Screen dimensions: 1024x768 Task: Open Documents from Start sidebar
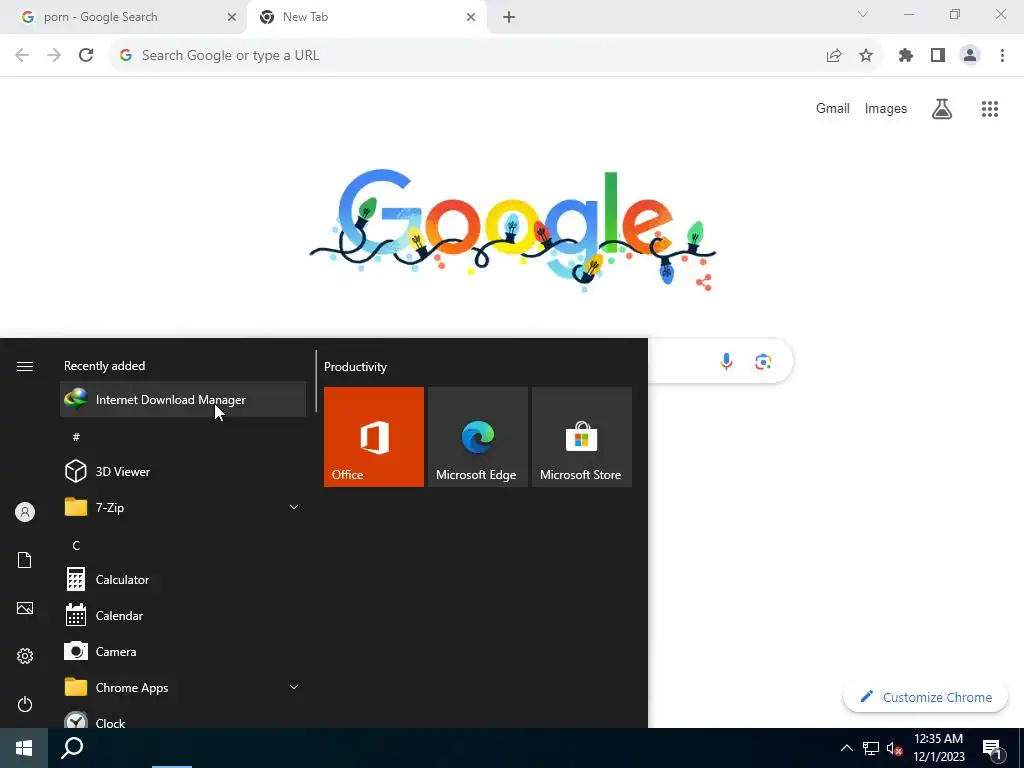[25, 560]
